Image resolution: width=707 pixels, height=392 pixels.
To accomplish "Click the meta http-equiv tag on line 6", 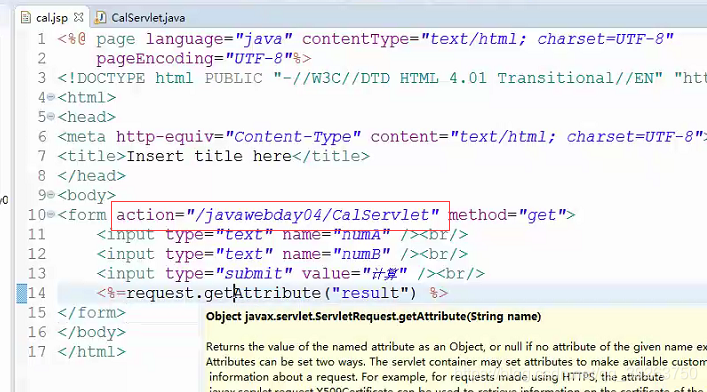I will coord(381,137).
